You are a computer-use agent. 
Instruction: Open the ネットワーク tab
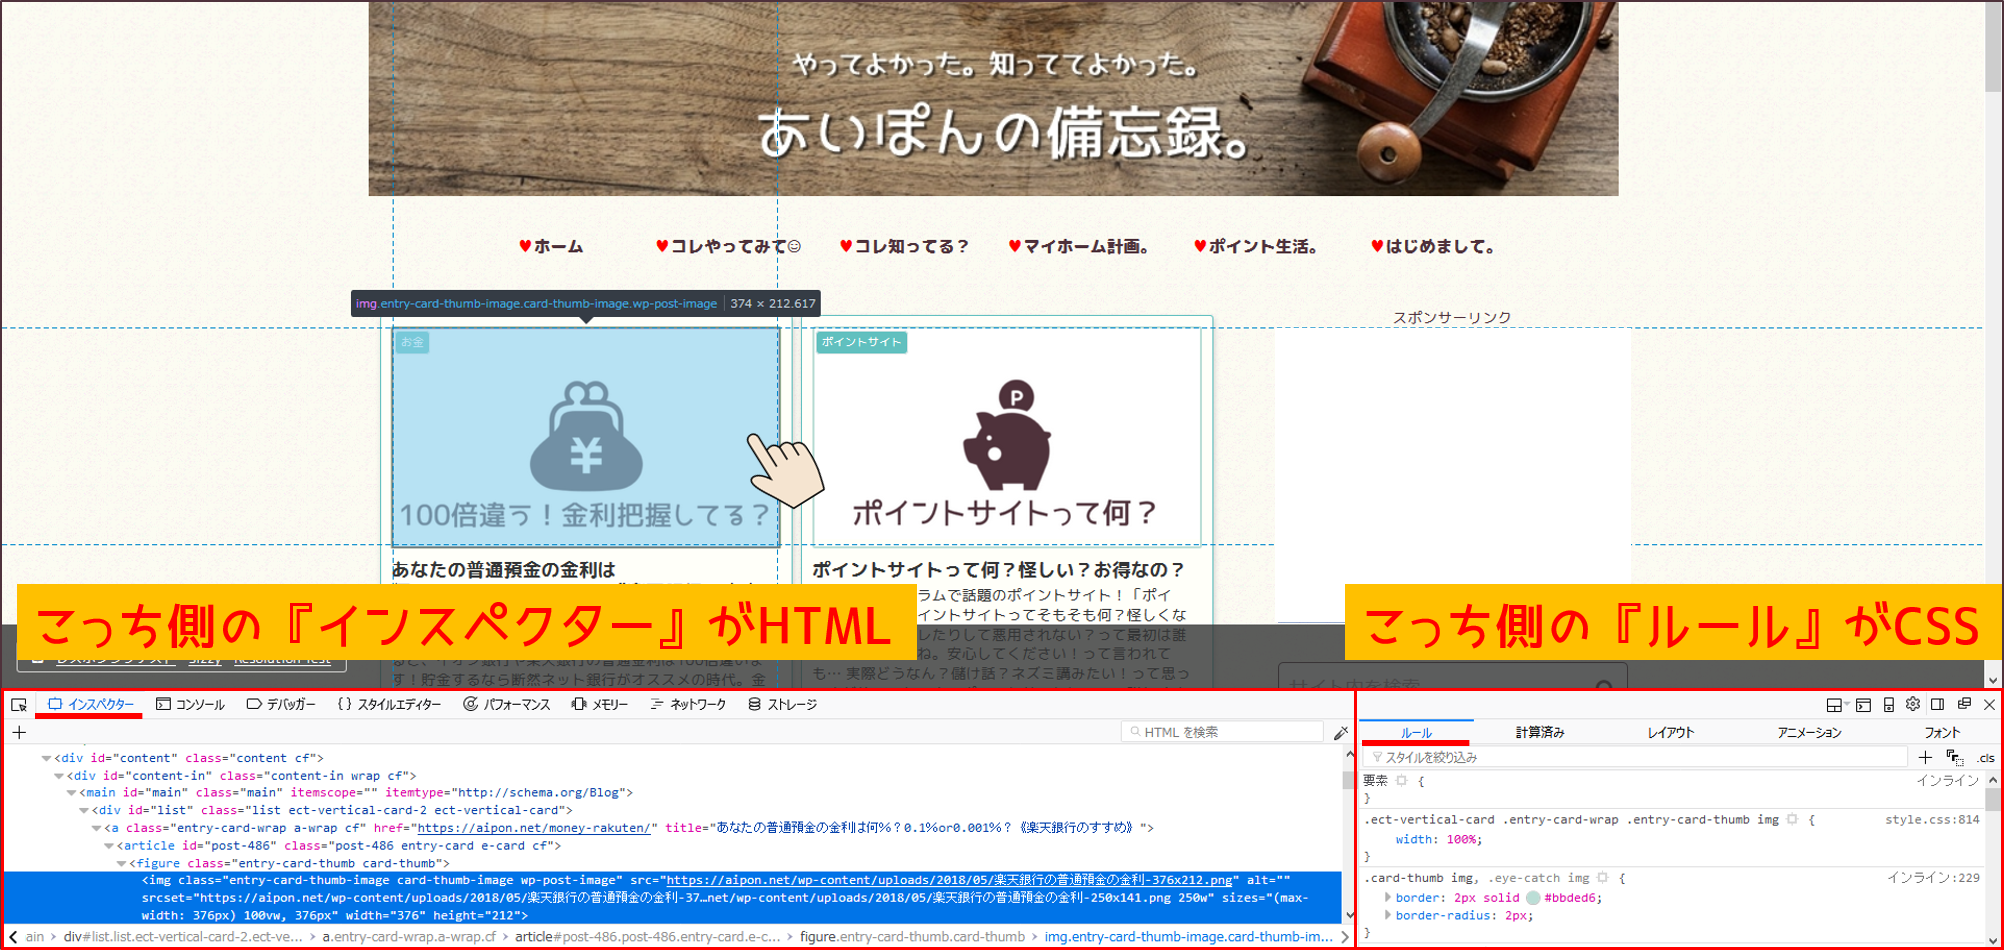688,705
